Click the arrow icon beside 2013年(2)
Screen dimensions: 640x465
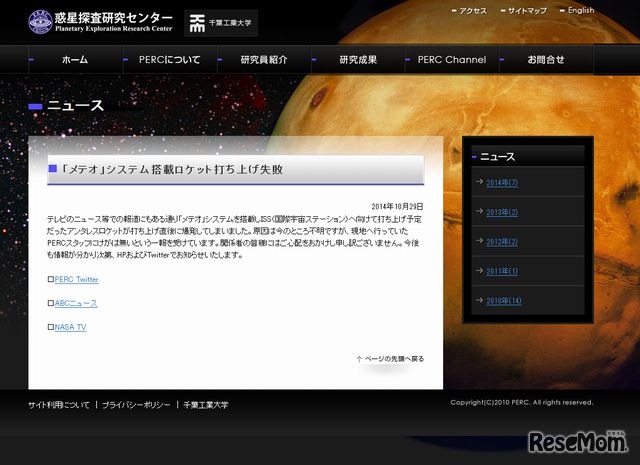479,211
